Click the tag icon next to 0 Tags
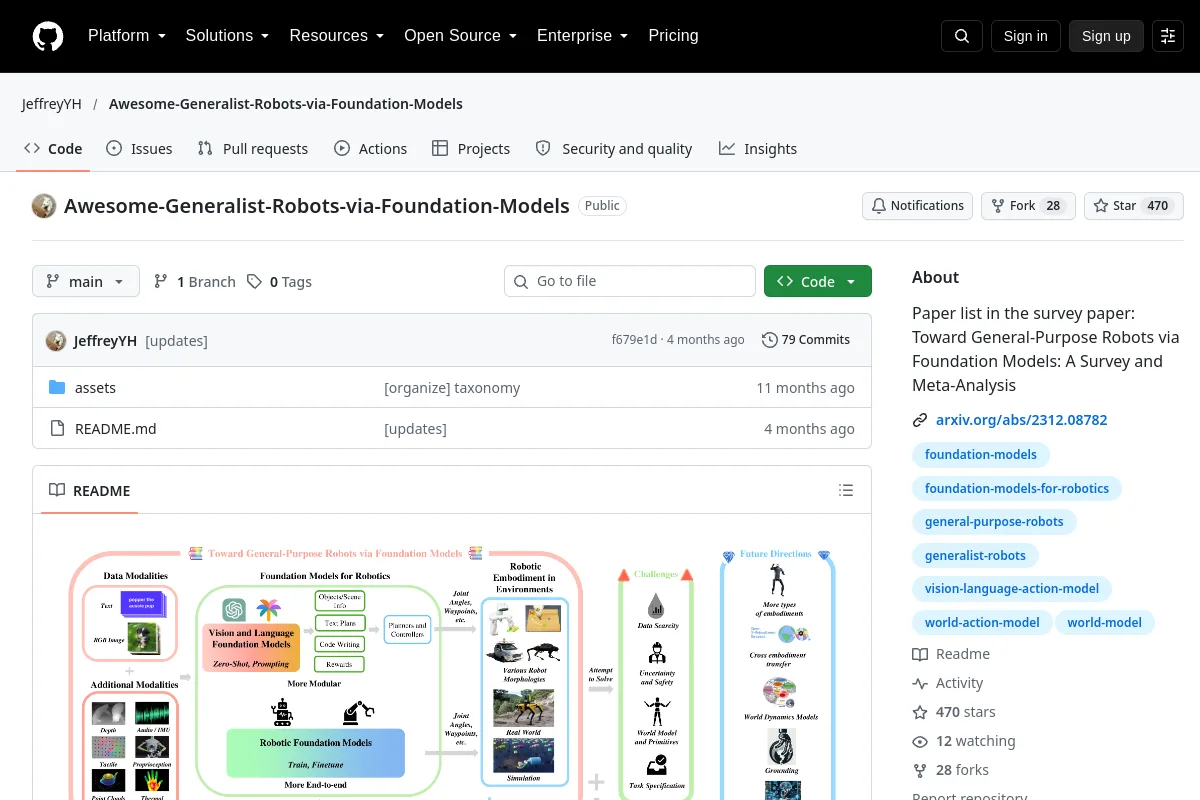This screenshot has height=800, width=1200. click(x=255, y=282)
